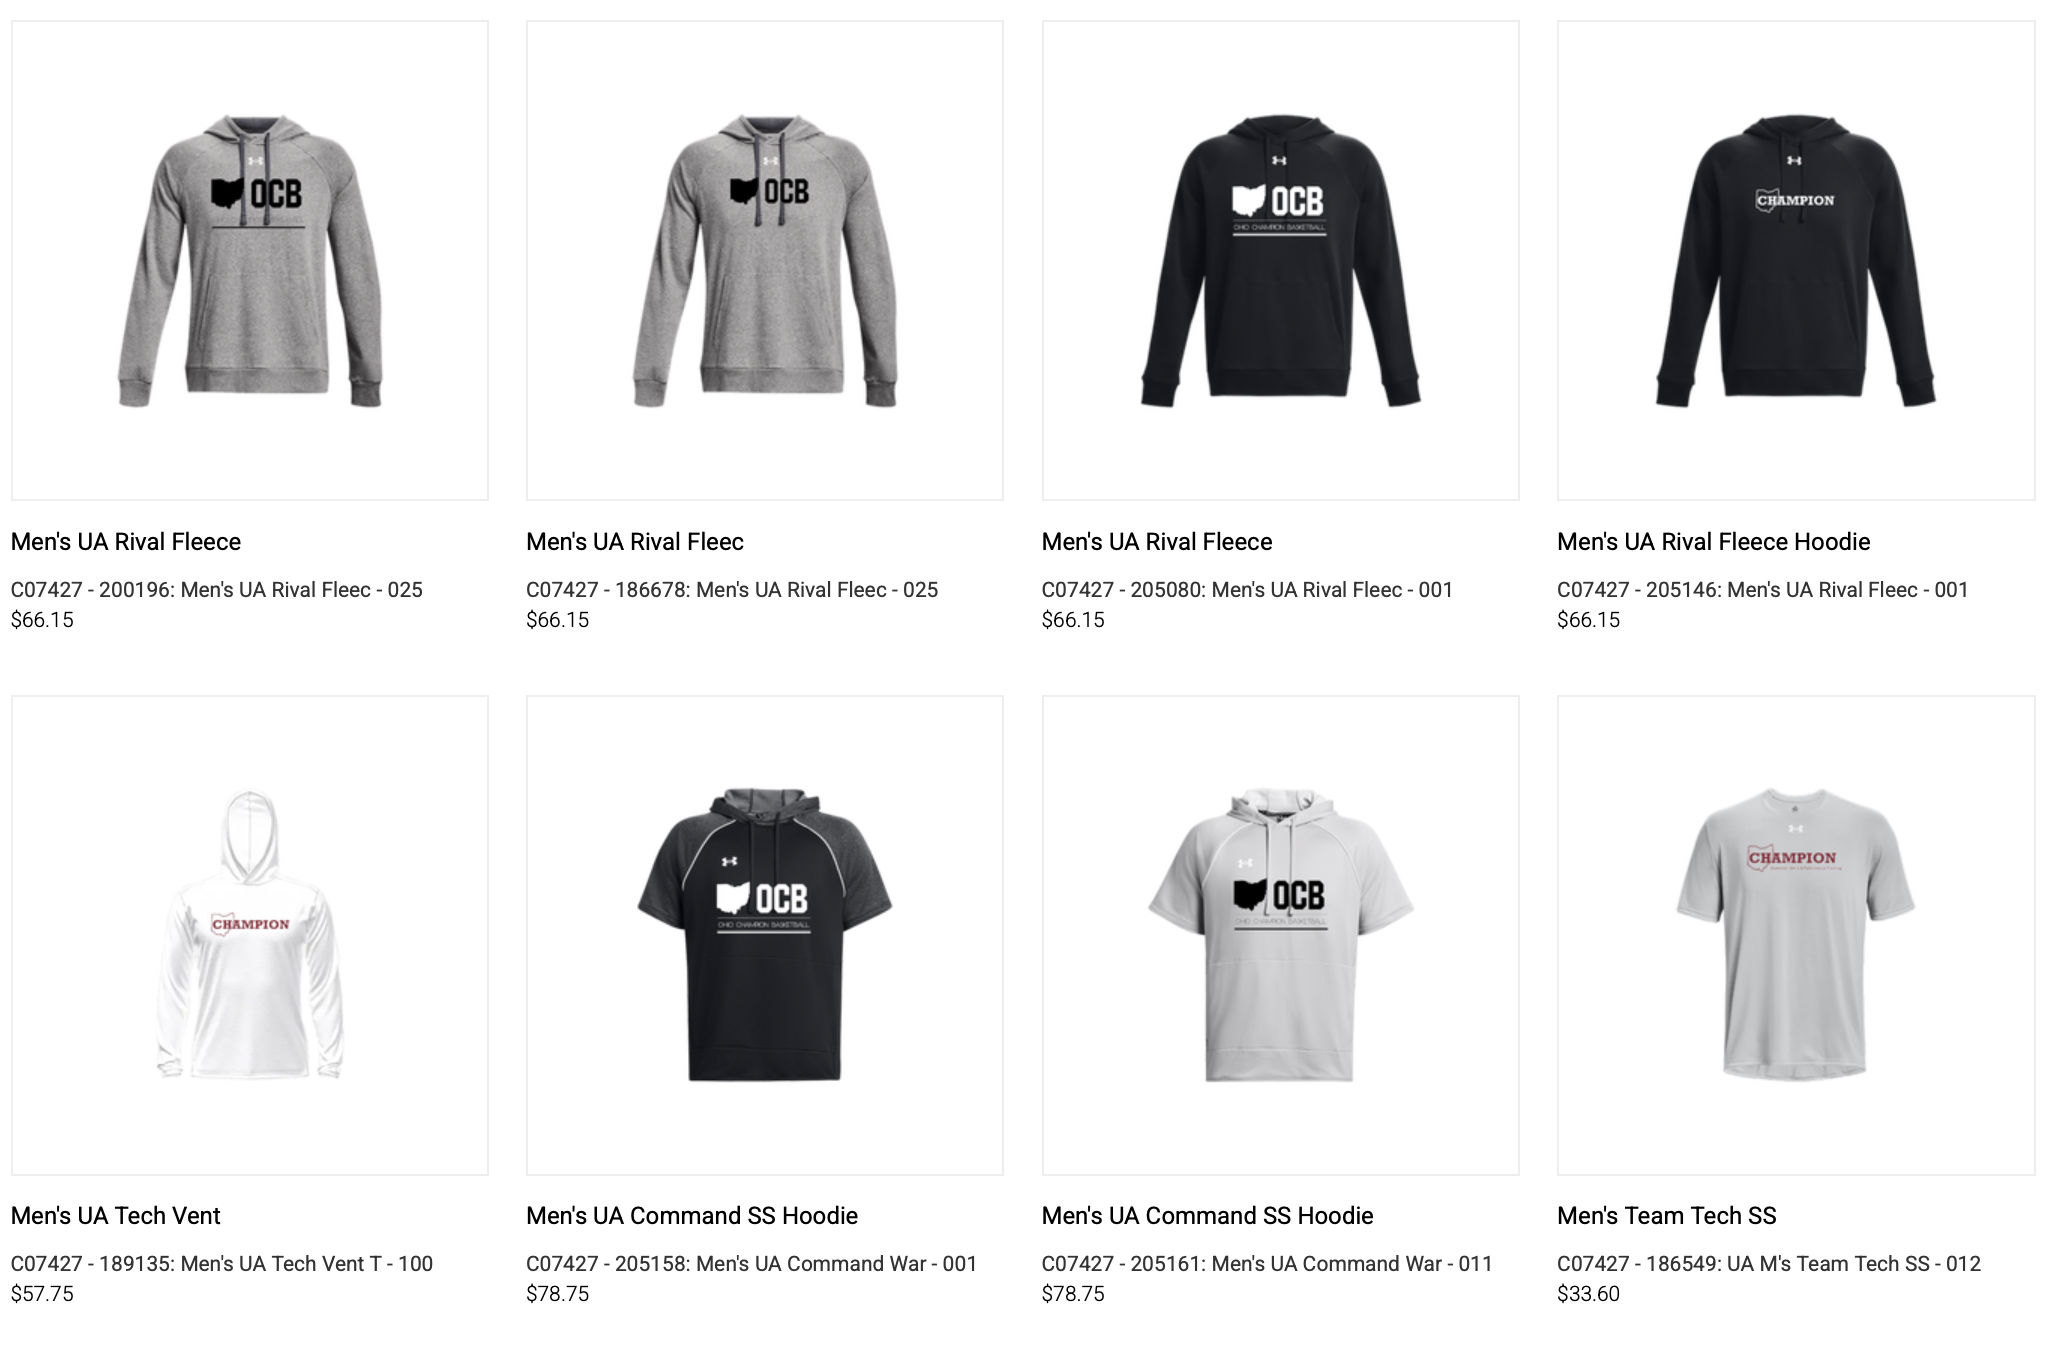Open the black Champion Rival Fleece Hoodie image

point(1796,260)
